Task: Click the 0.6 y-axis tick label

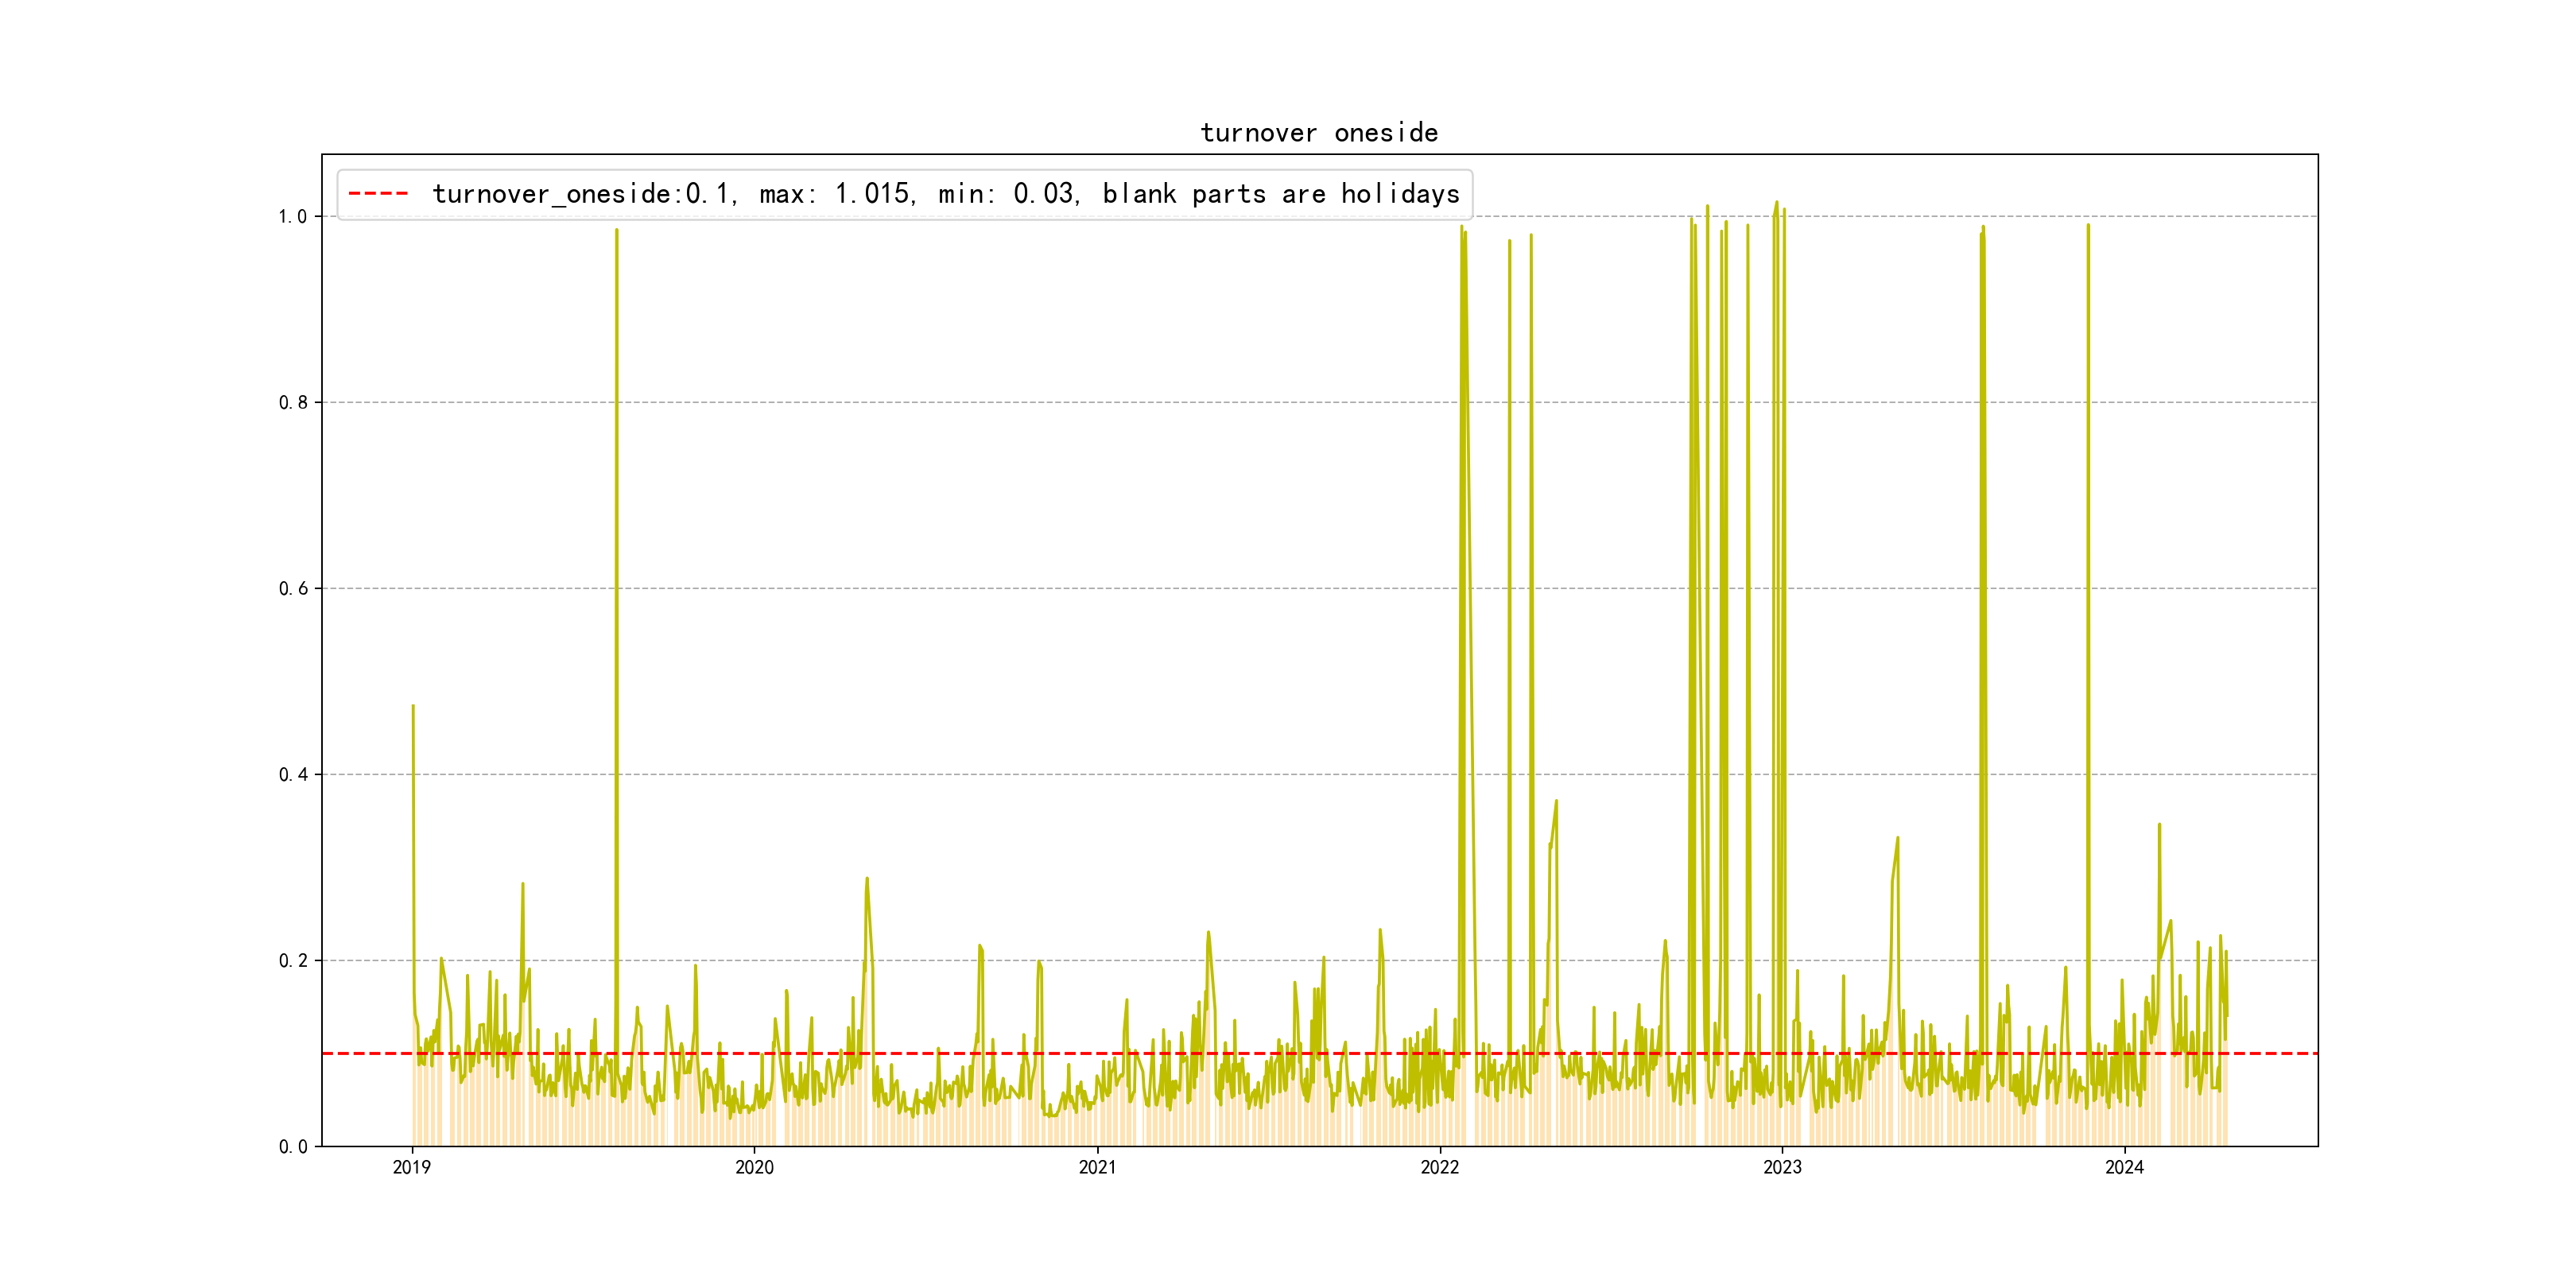Action: [x=293, y=589]
